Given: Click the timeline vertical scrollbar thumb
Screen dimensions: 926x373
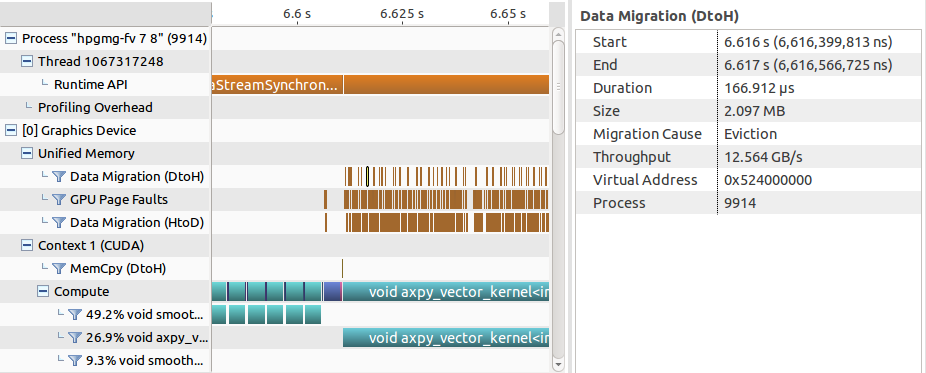Looking at the screenshot, I should (x=558, y=88).
